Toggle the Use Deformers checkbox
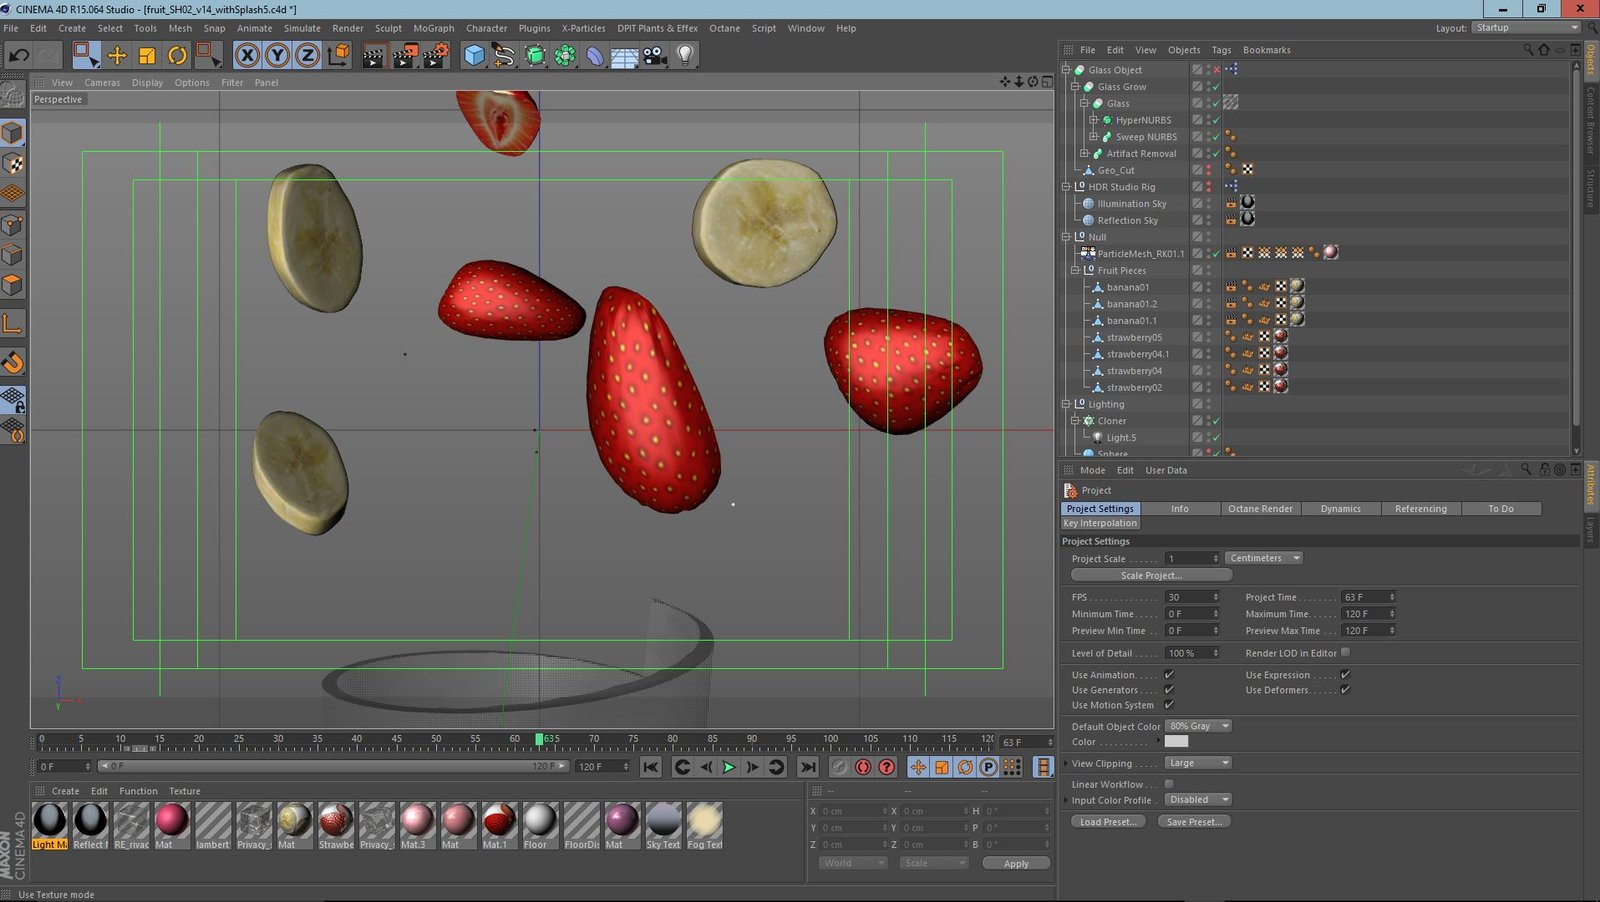The height and width of the screenshot is (902, 1600). [x=1345, y=690]
